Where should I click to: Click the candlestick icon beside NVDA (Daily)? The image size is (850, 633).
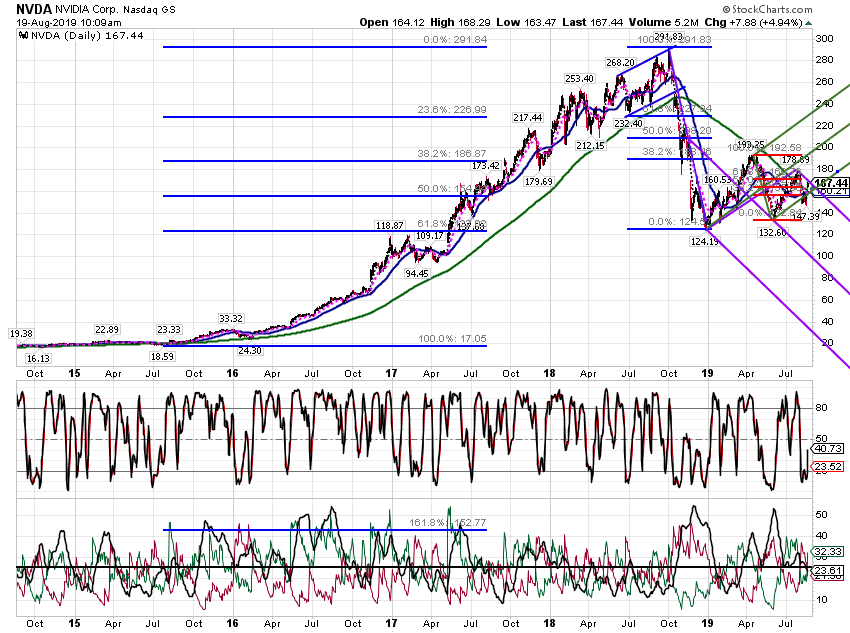23,36
